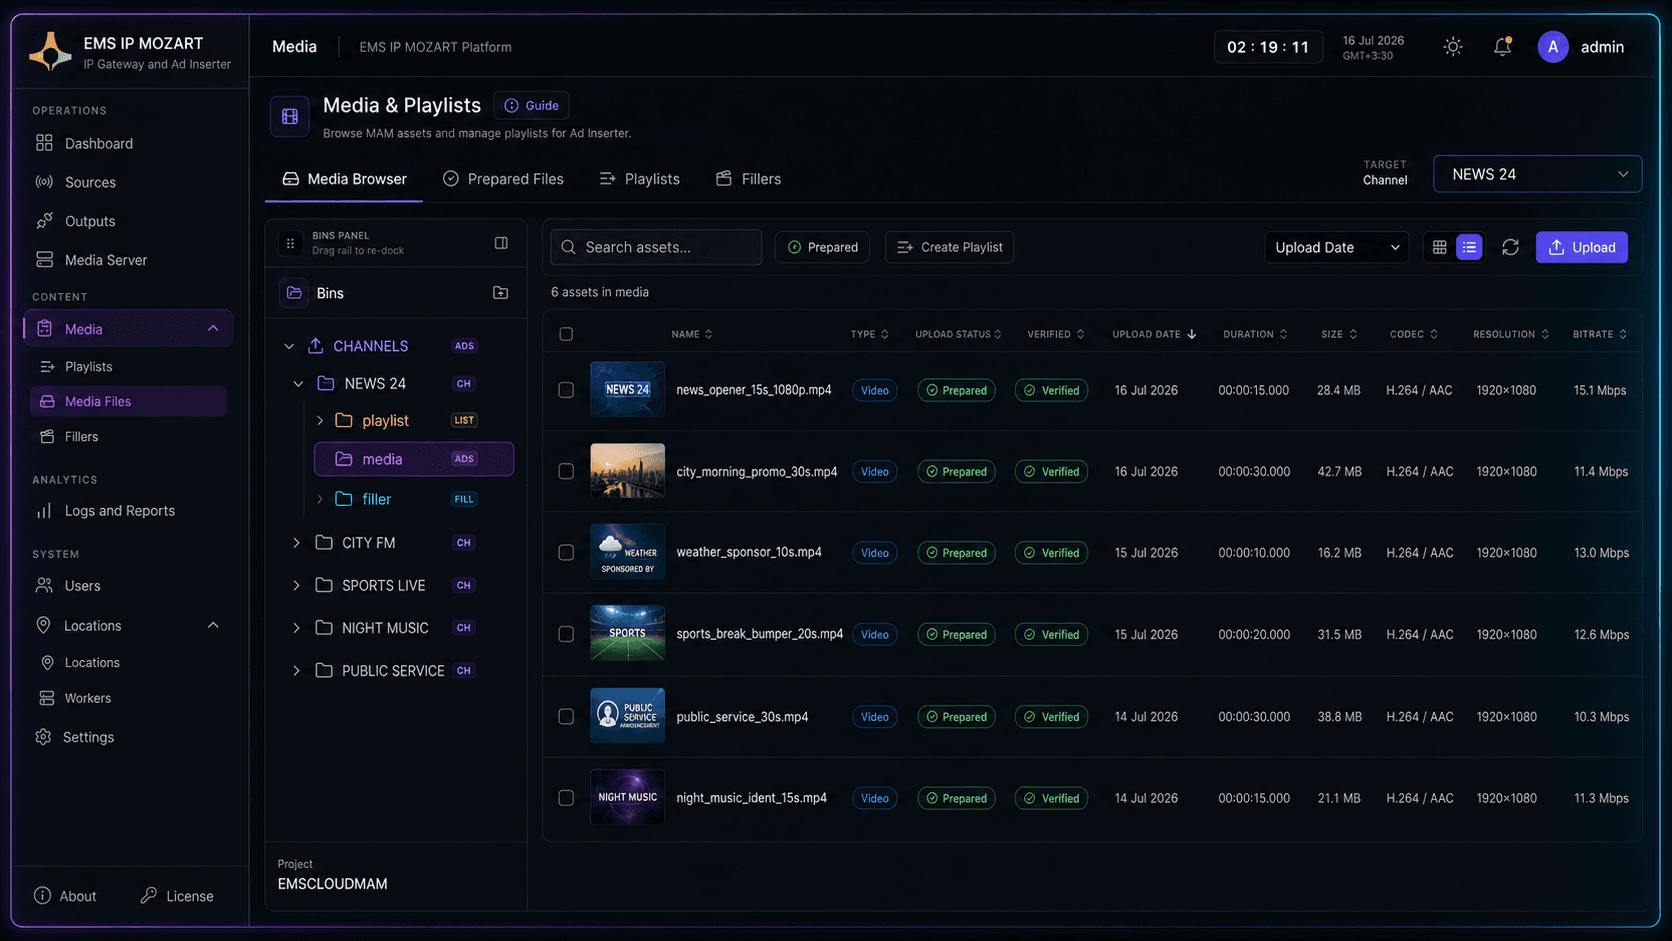Select the media bin folder
The image size is (1672, 941).
tap(414, 459)
